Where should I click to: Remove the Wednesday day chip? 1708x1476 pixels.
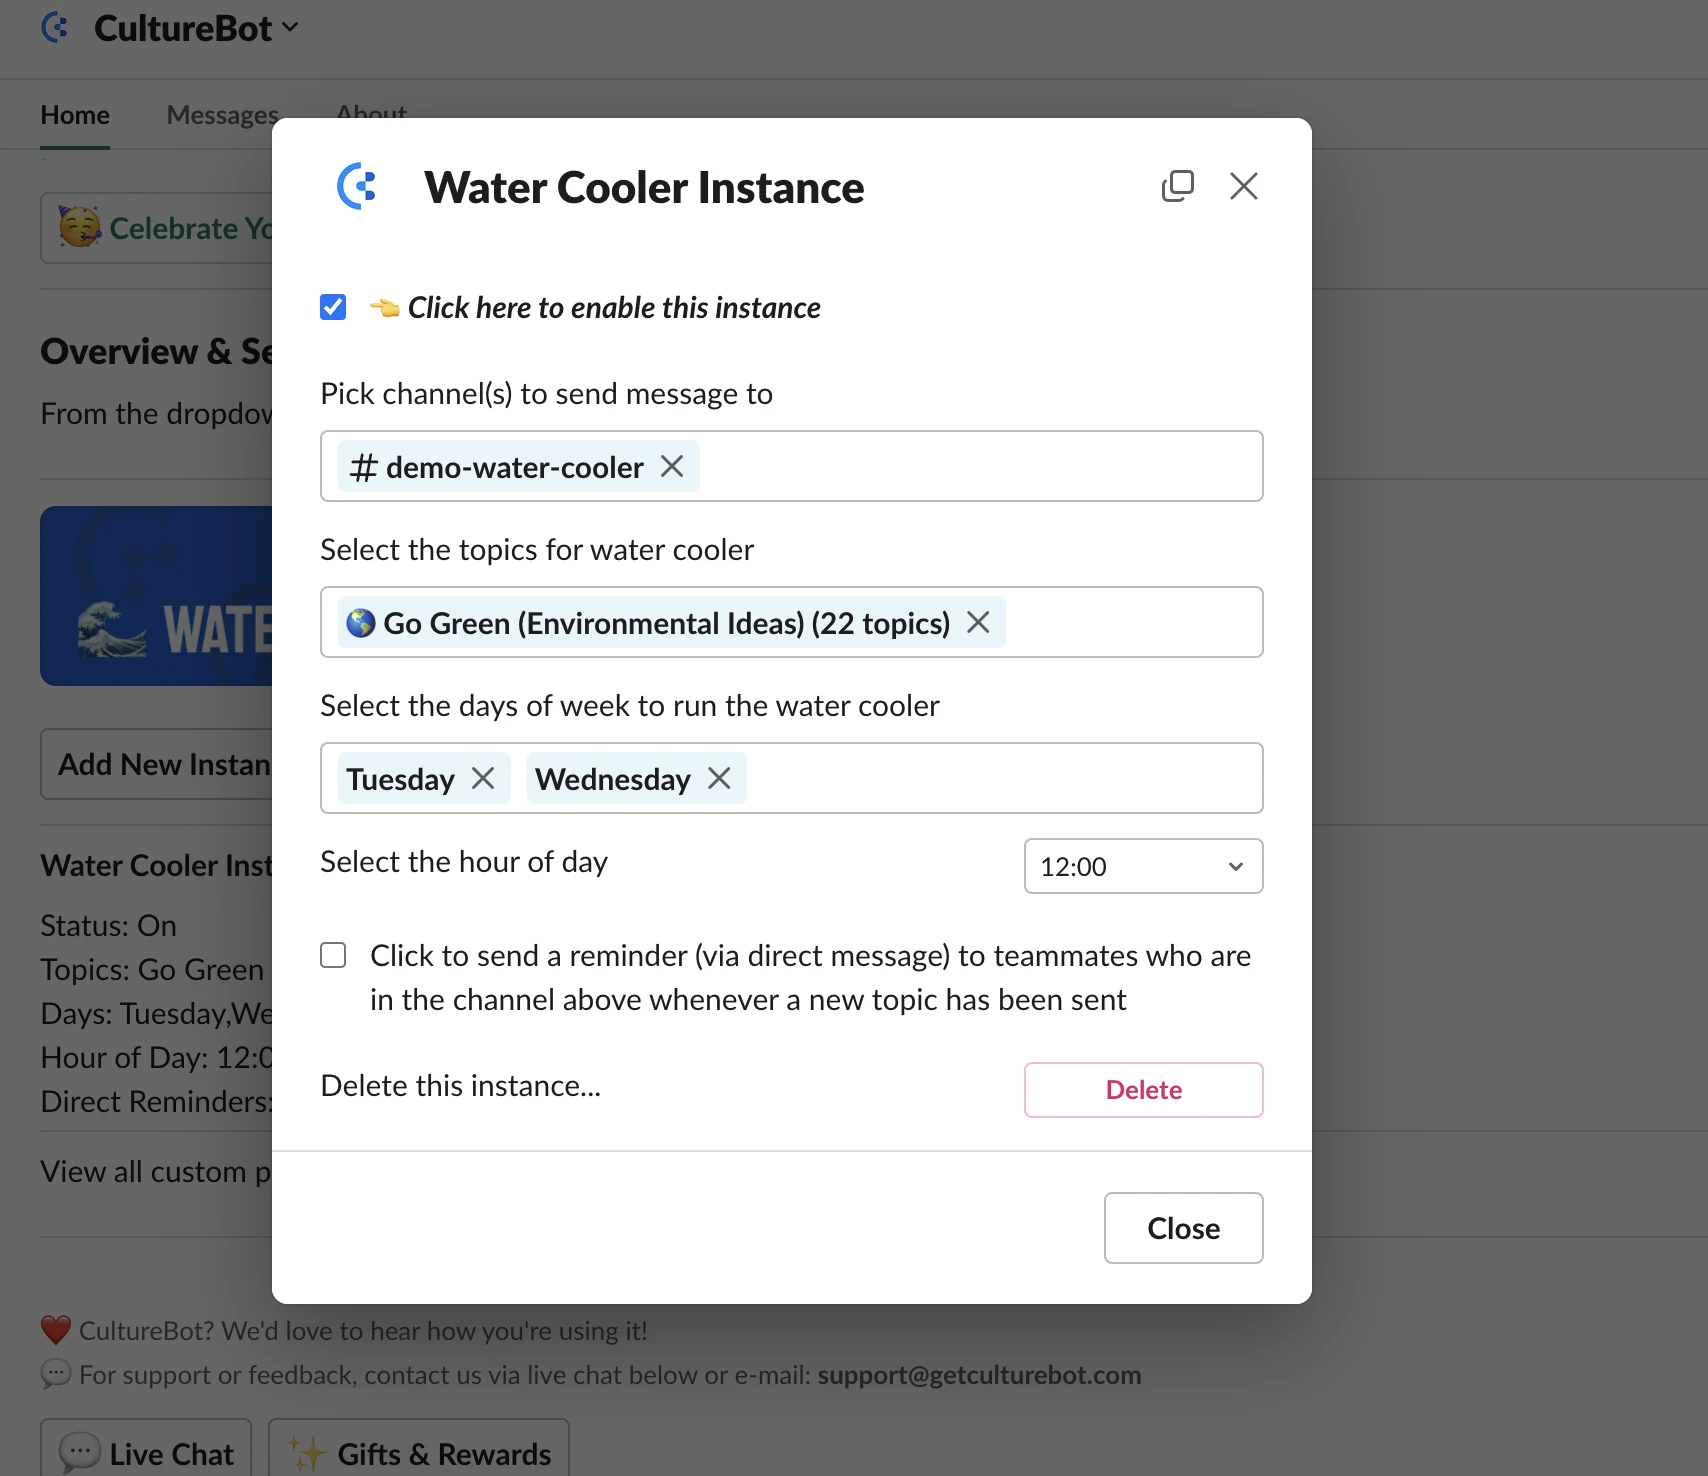(x=719, y=778)
